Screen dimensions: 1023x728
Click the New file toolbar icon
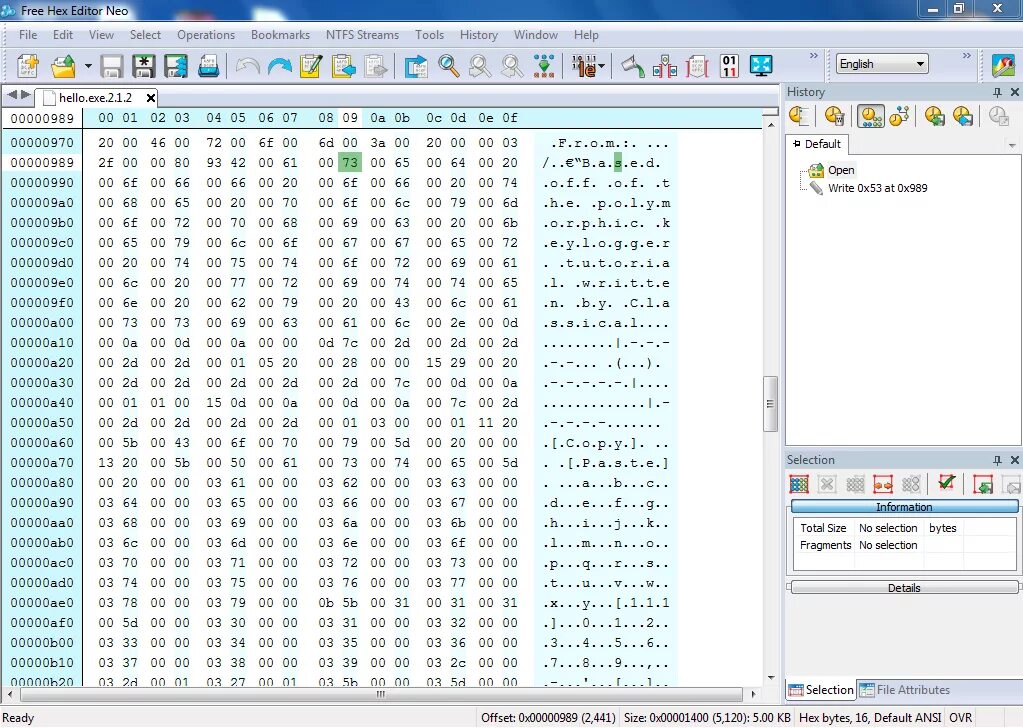[x=28, y=66]
